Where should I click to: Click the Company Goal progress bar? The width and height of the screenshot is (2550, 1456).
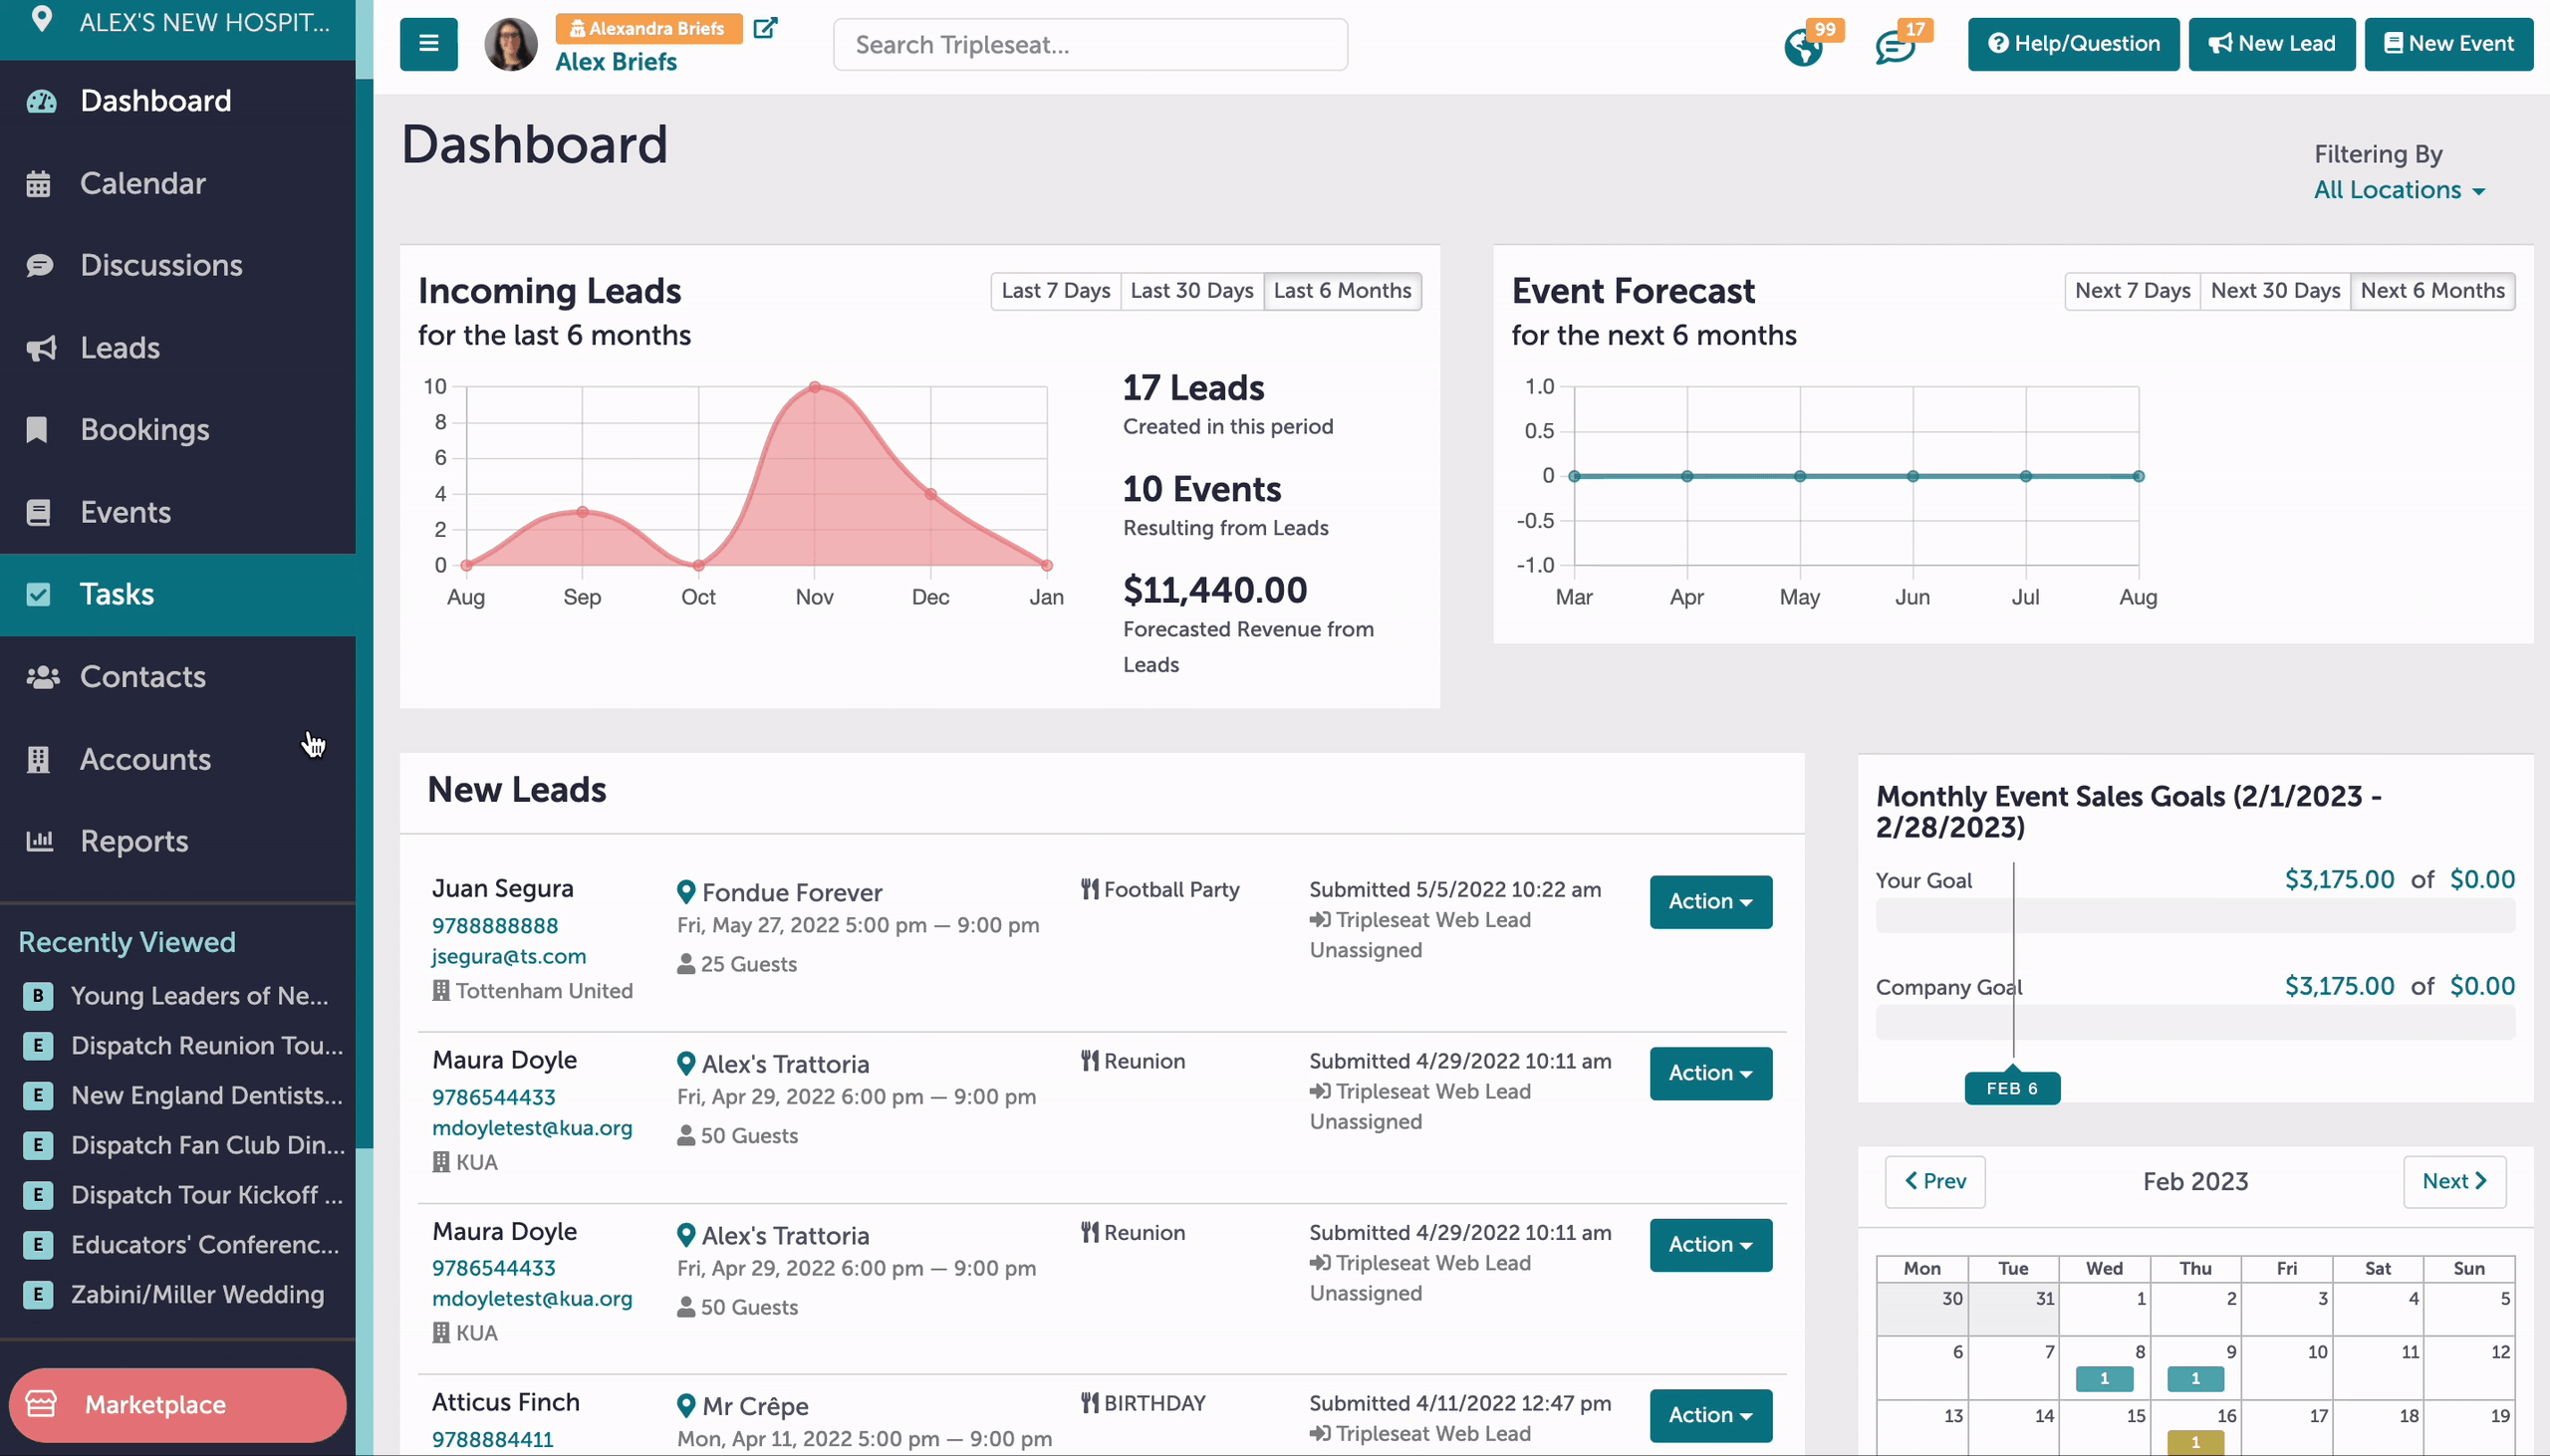(2195, 1022)
